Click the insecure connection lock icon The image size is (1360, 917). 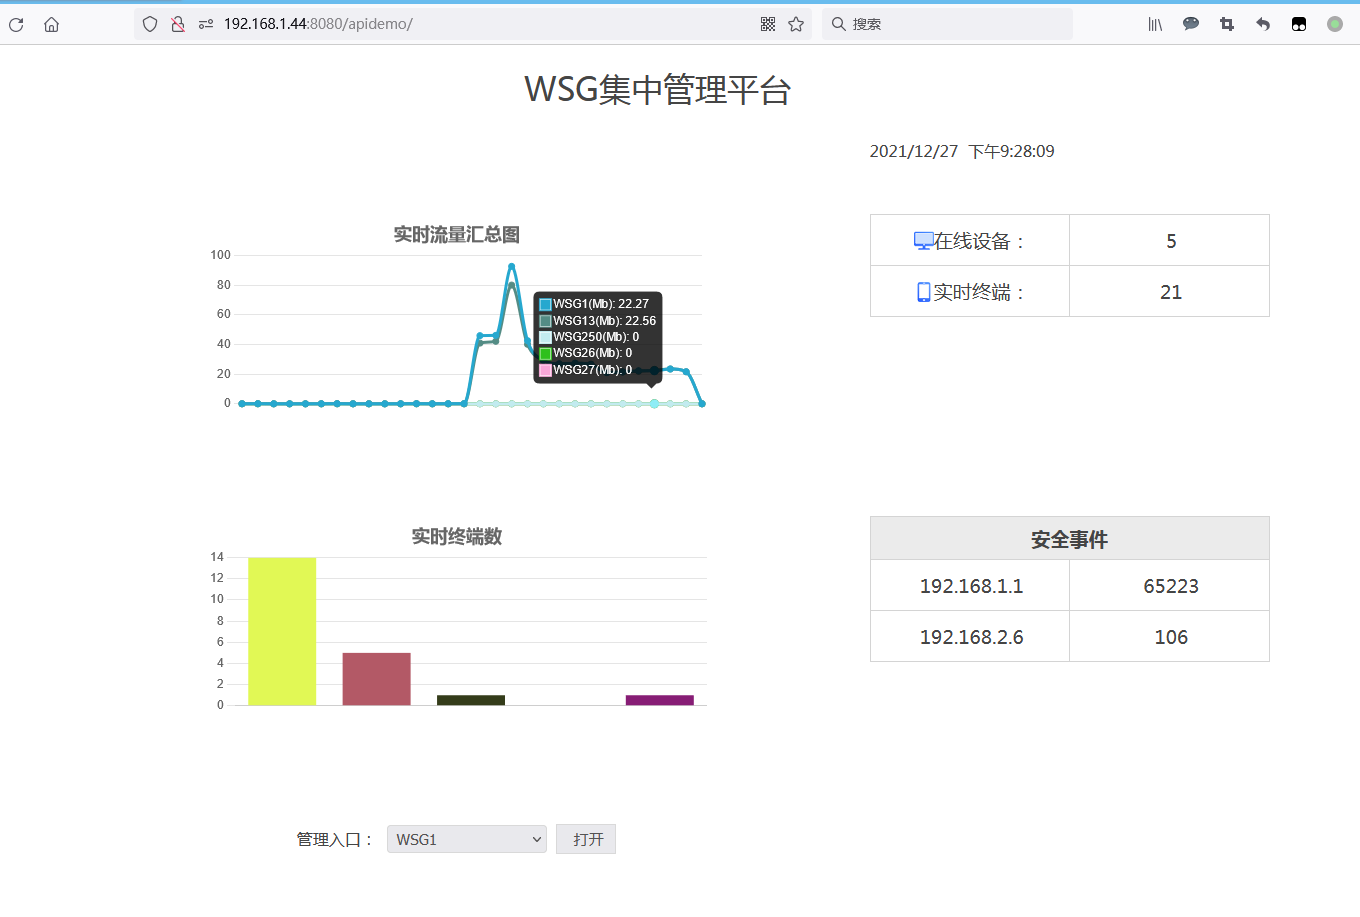[x=178, y=24]
